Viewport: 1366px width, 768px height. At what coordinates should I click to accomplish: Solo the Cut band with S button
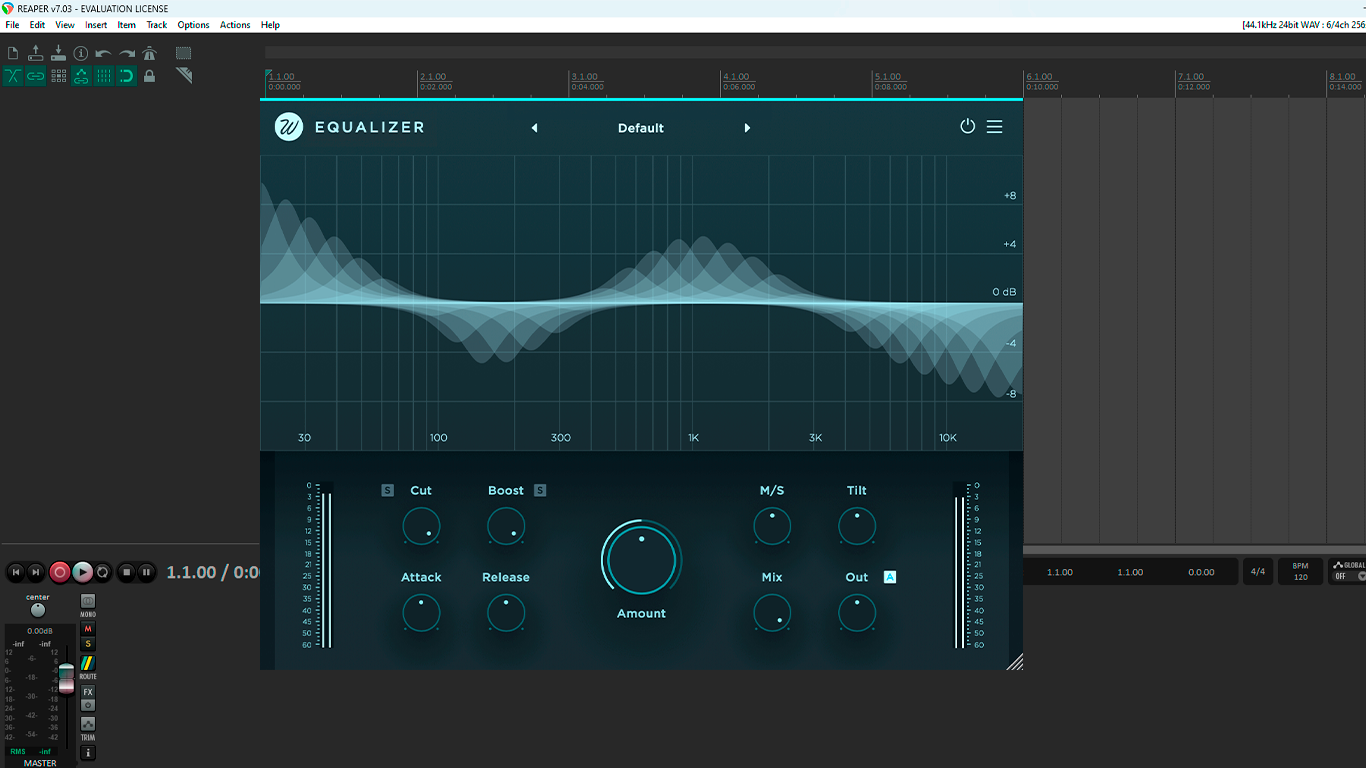click(388, 490)
